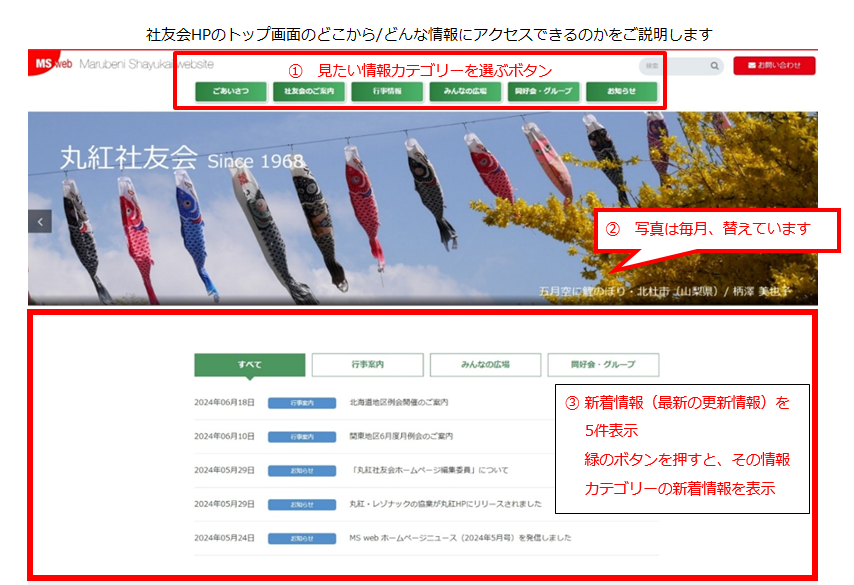This screenshot has height=585, width=854.
Task: Open MS web ホームページニュース（2024年5月号） article
Action: click(460, 538)
